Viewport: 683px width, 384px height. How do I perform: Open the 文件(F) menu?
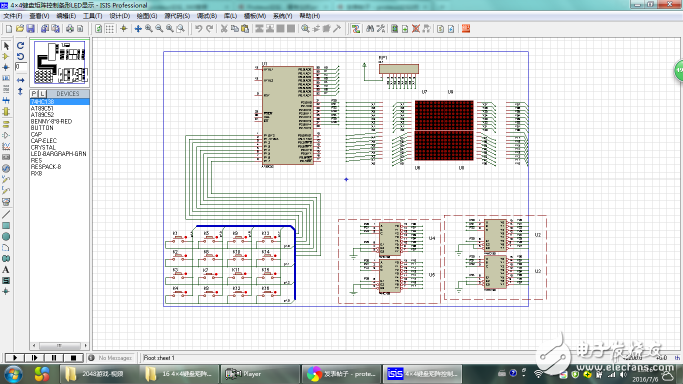(x=13, y=16)
